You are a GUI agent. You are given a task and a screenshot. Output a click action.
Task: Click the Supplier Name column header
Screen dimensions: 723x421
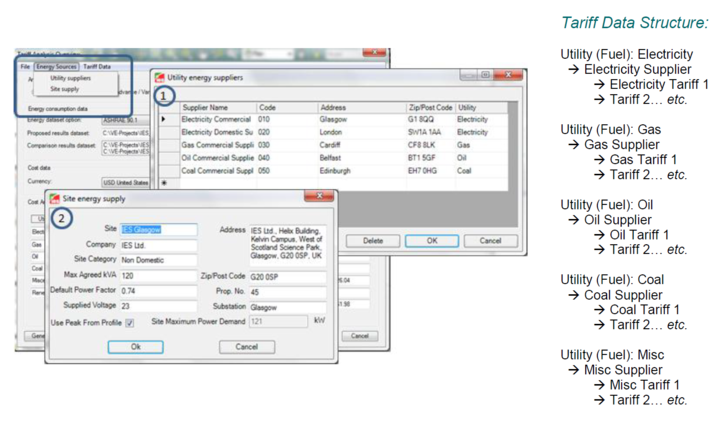pyautogui.click(x=205, y=107)
